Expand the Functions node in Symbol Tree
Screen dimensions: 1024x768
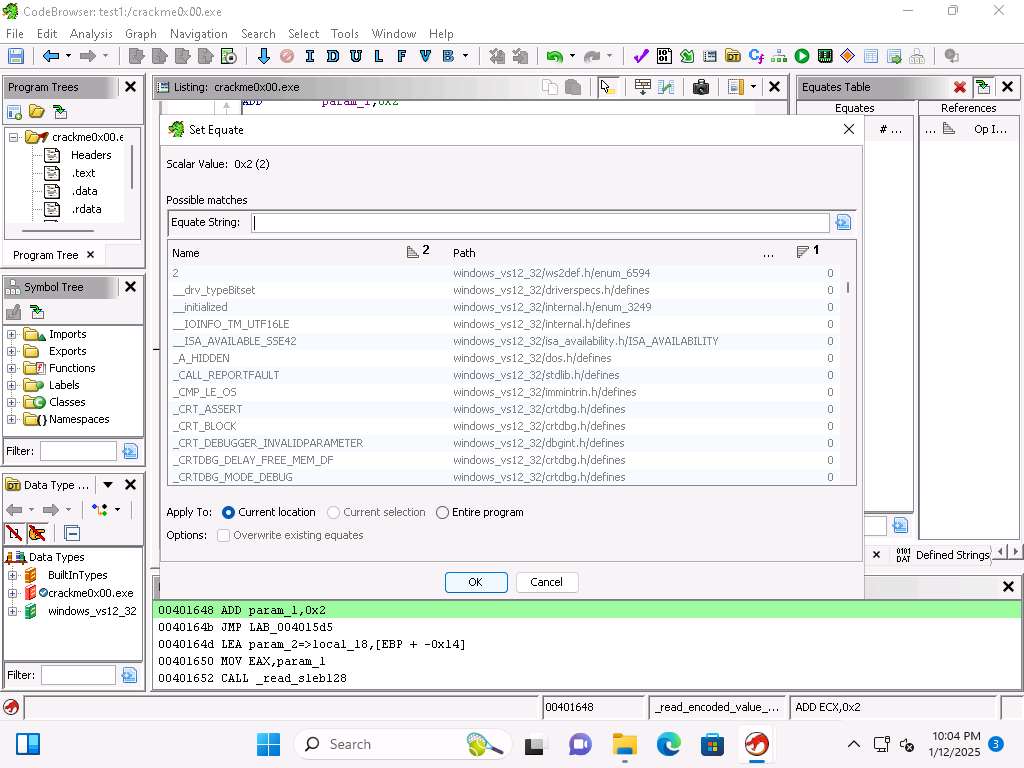pyautogui.click(x=12, y=368)
